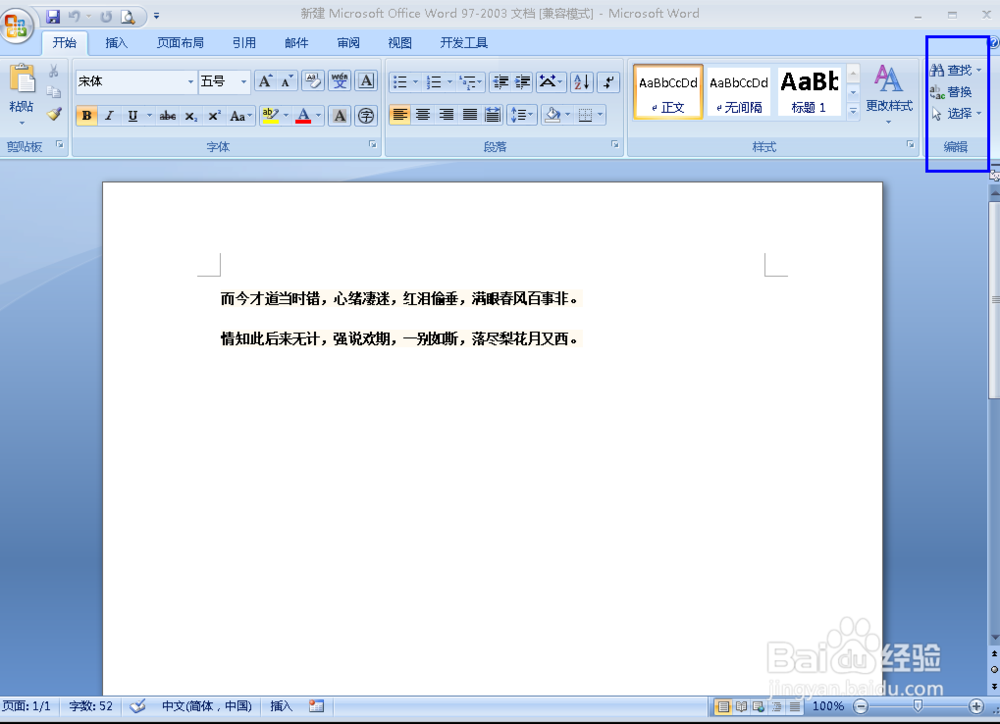This screenshot has width=1000, height=724.
Task: Apply superscript formatting
Action: (214, 116)
